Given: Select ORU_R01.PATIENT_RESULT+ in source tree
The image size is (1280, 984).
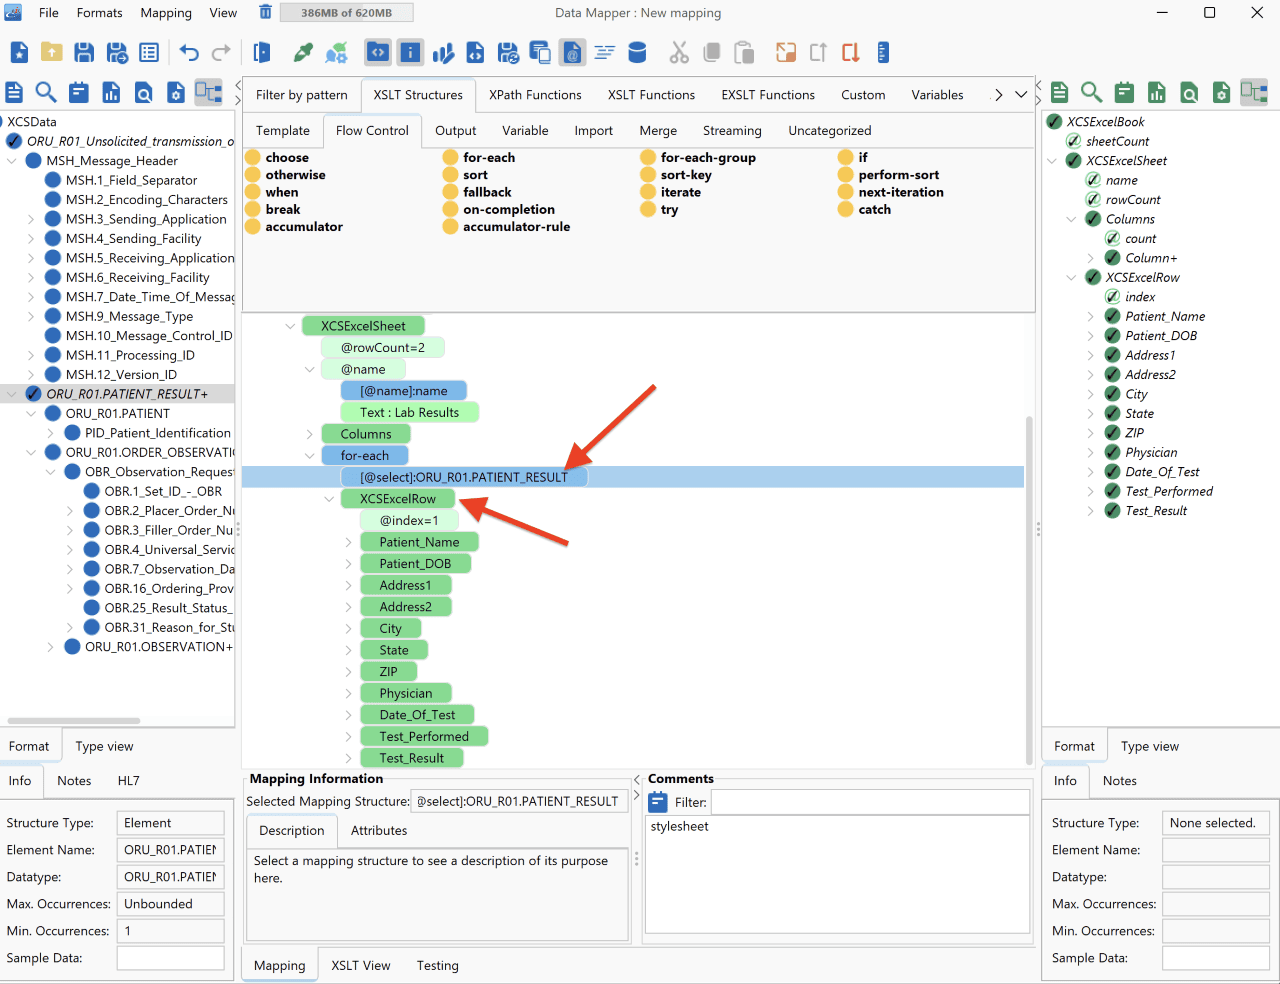Looking at the screenshot, I should pyautogui.click(x=127, y=394).
